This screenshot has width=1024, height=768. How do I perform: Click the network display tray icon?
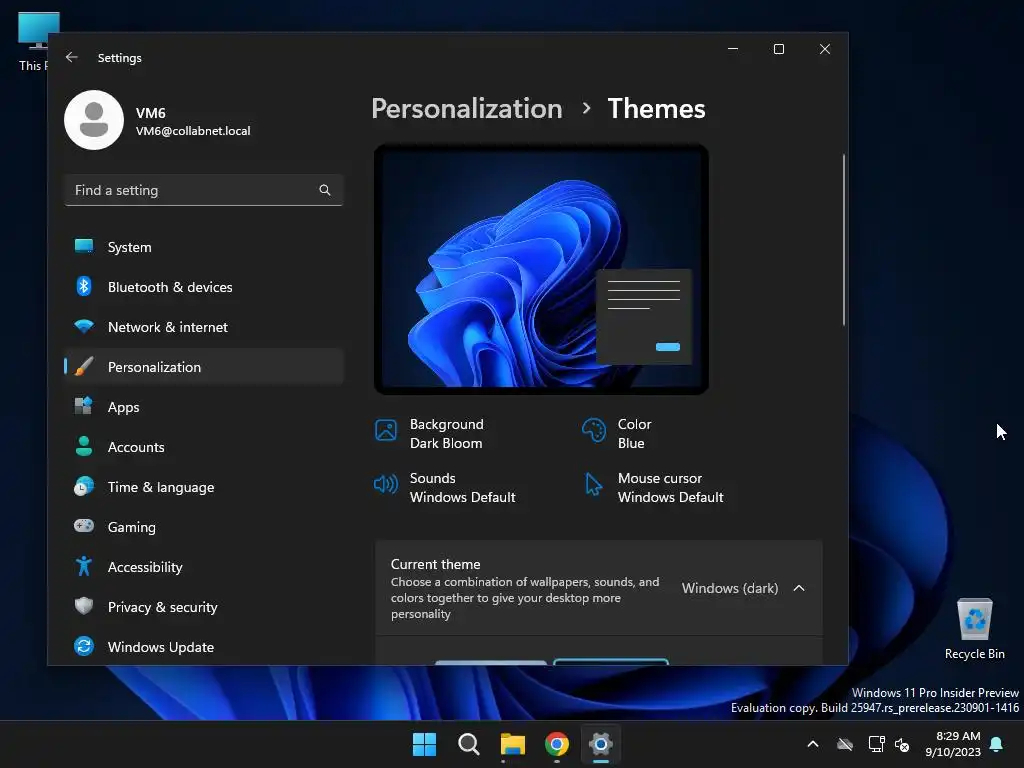(876, 744)
